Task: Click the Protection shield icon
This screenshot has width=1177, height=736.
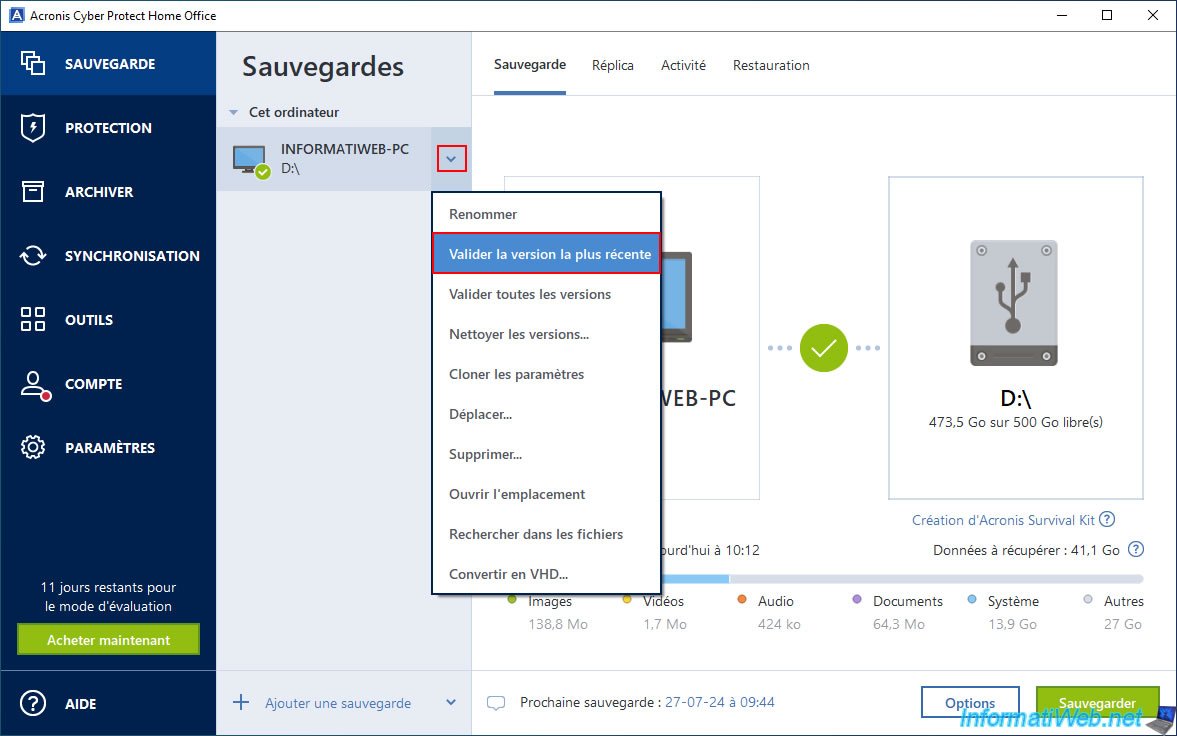Action: pyautogui.click(x=33, y=128)
